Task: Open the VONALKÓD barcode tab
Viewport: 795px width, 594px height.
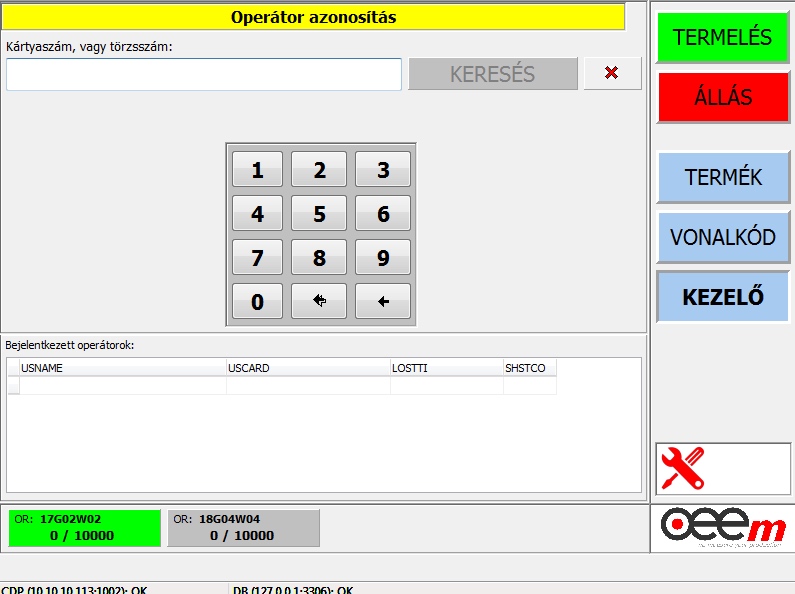Action: tap(722, 237)
